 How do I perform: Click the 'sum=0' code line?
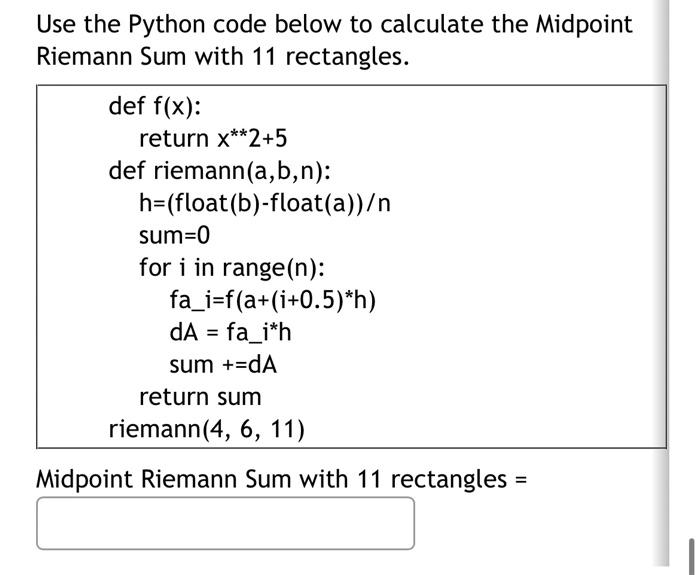pos(174,235)
